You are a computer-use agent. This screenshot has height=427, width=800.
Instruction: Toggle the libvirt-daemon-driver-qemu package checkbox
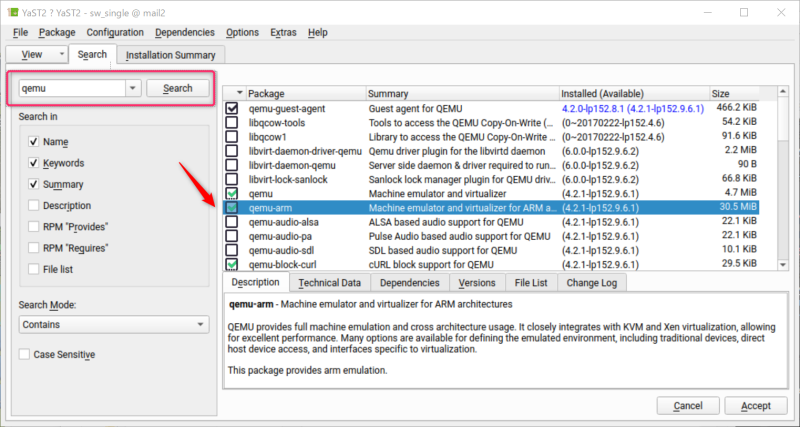click(232, 151)
